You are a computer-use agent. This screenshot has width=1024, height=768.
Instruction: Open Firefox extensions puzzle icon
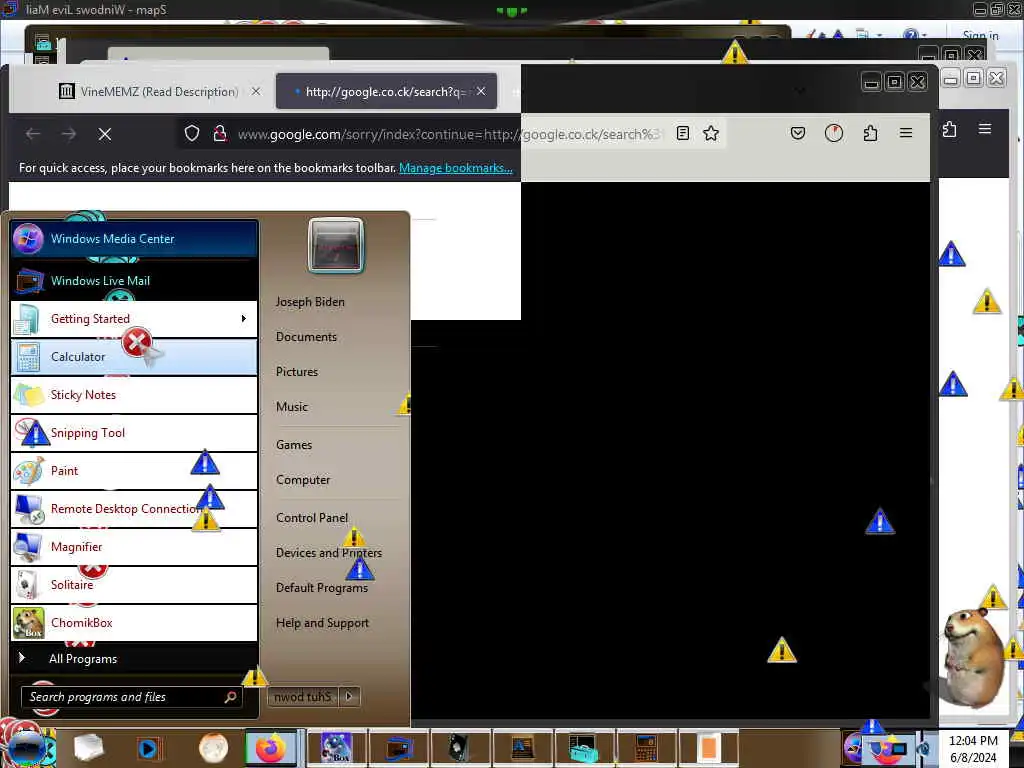tap(870, 133)
